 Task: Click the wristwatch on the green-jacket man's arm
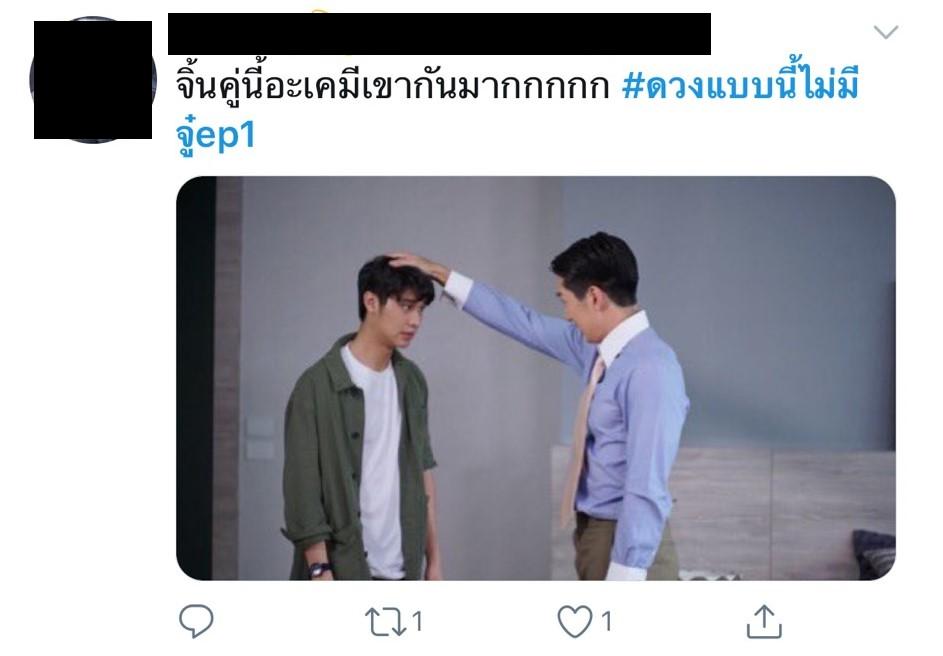(319, 569)
